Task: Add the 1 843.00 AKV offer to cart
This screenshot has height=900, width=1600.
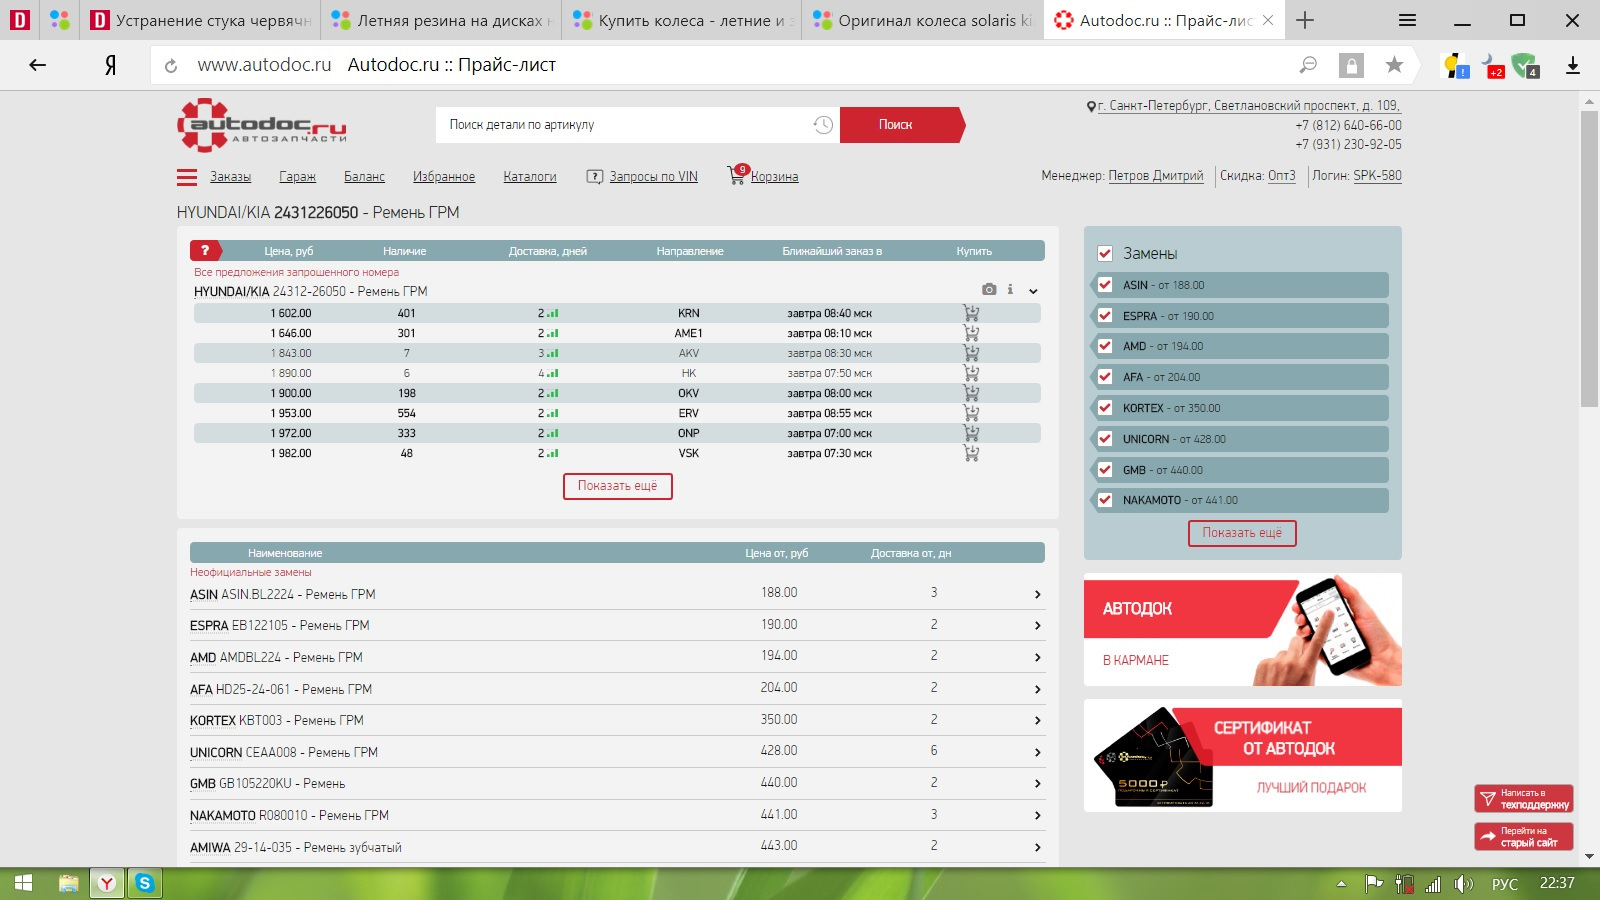Action: click(971, 353)
